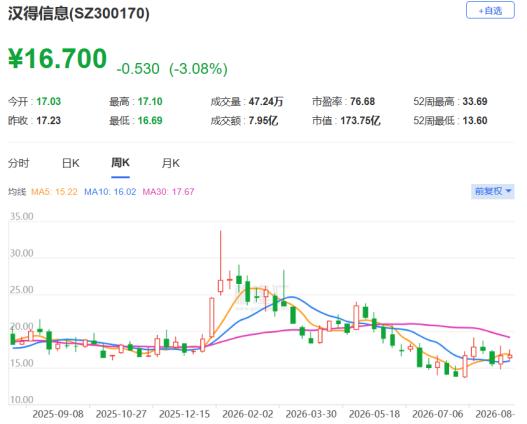
Task: Click the tall red candle peaking near 33
Action: tap(220, 263)
